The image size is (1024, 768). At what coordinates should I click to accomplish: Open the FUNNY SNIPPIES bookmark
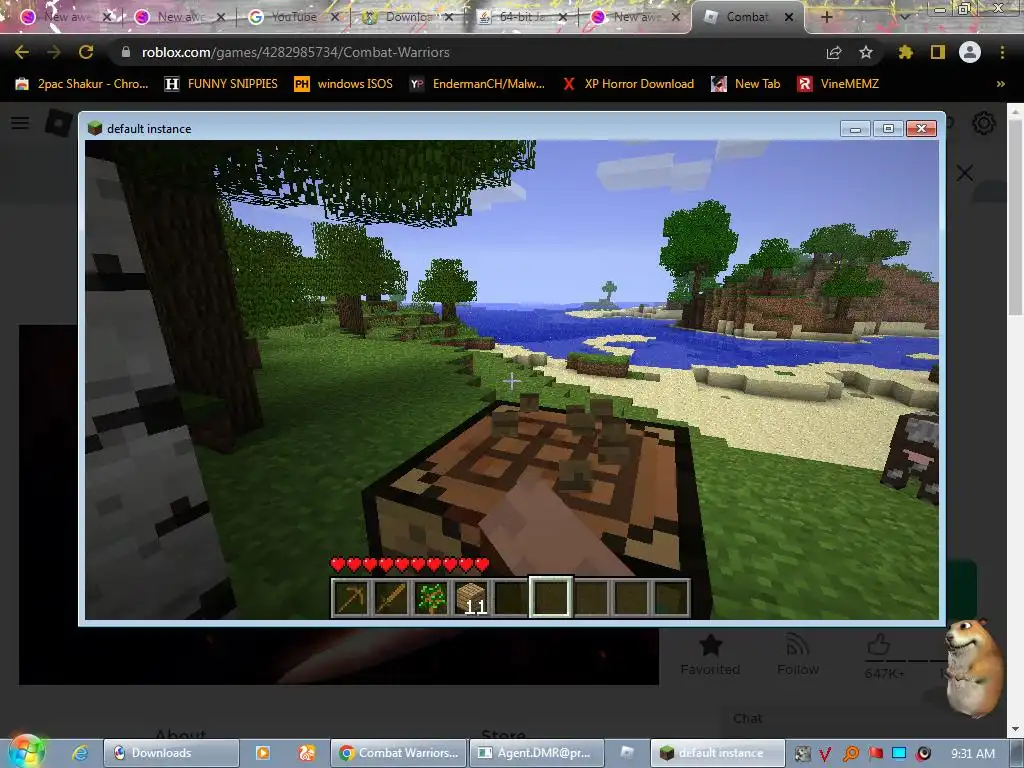pyautogui.click(x=221, y=84)
